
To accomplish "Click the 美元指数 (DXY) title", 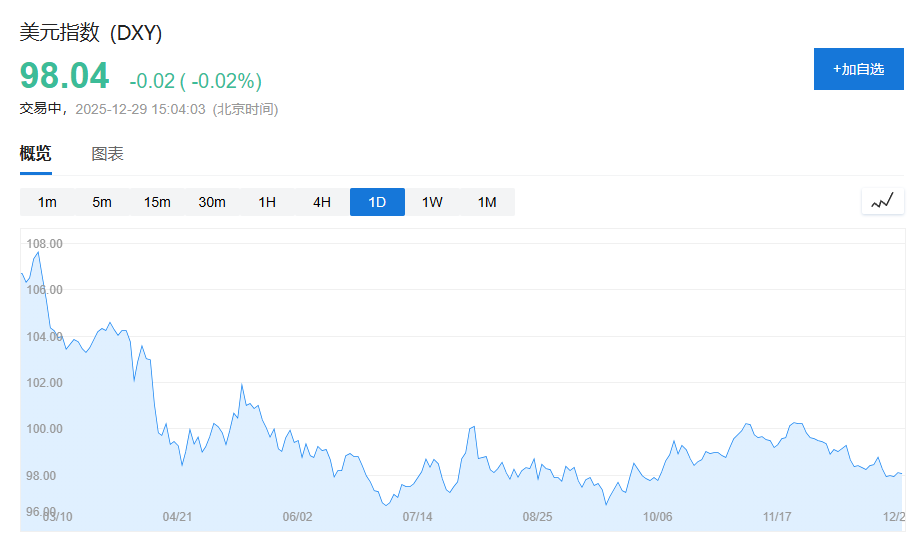I will click(x=91, y=33).
